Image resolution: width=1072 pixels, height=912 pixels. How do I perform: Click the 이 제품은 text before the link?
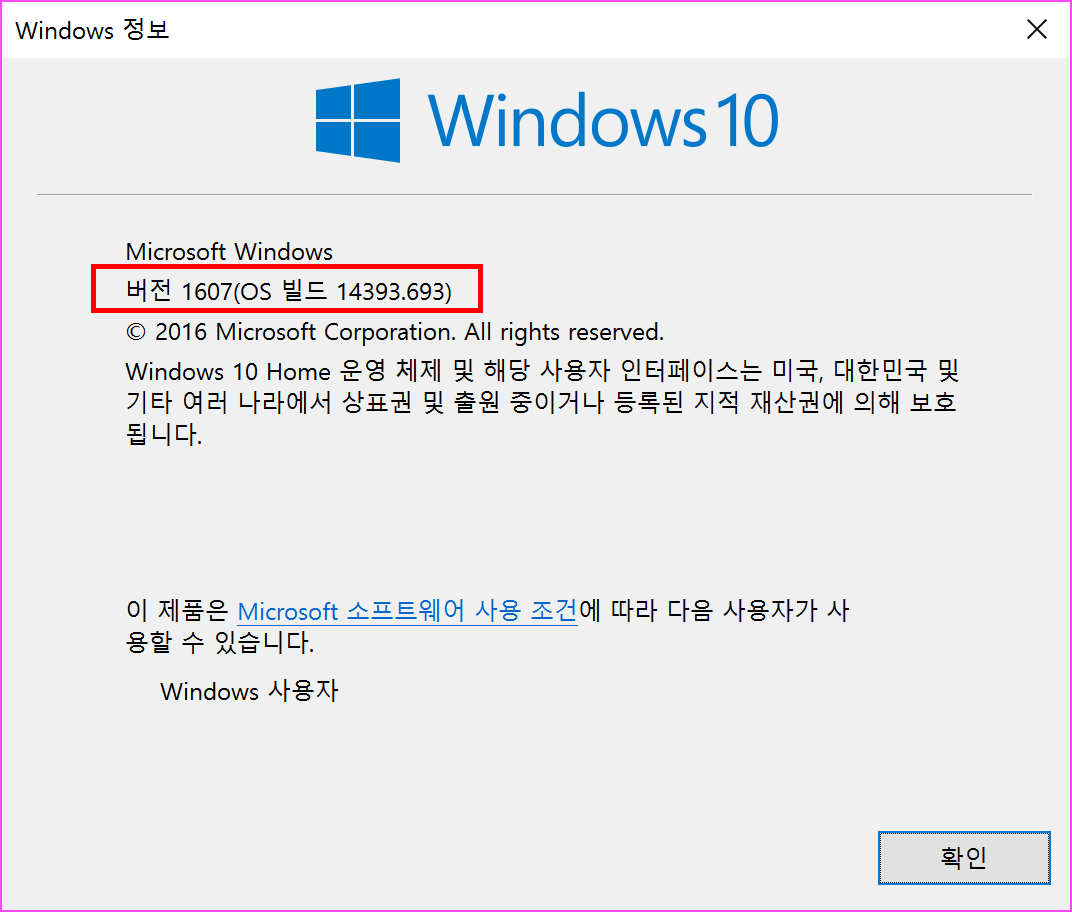click(177, 610)
